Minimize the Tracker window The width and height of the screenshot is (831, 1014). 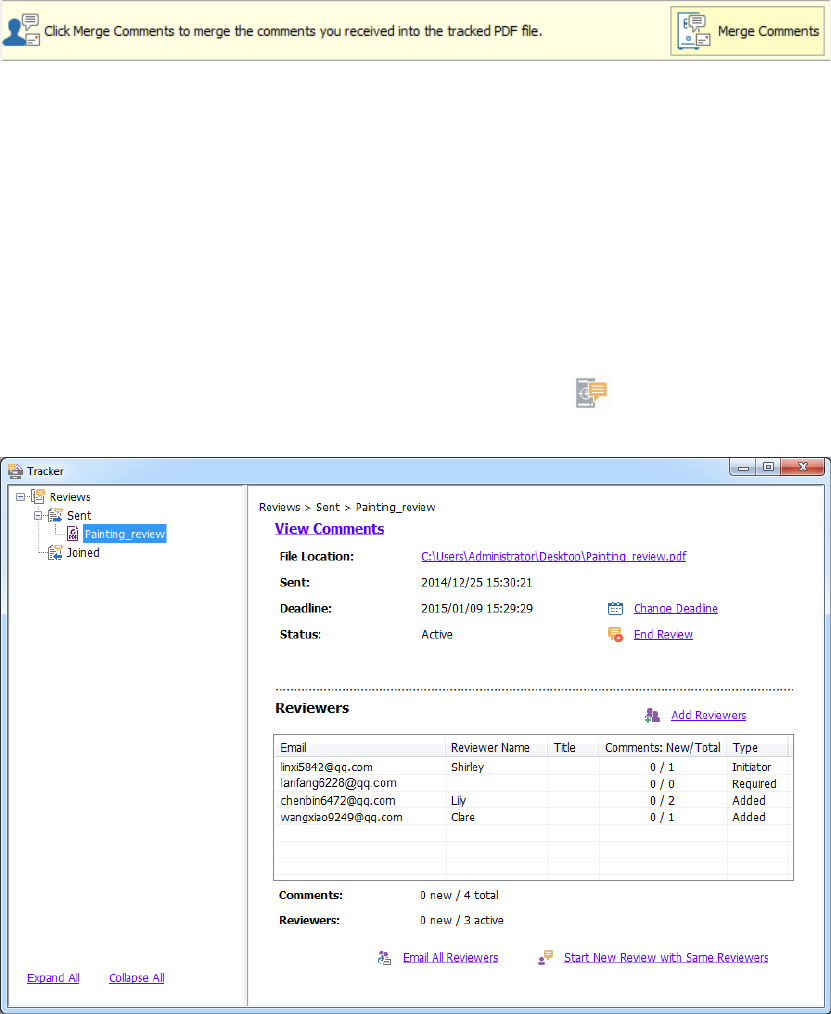point(744,467)
